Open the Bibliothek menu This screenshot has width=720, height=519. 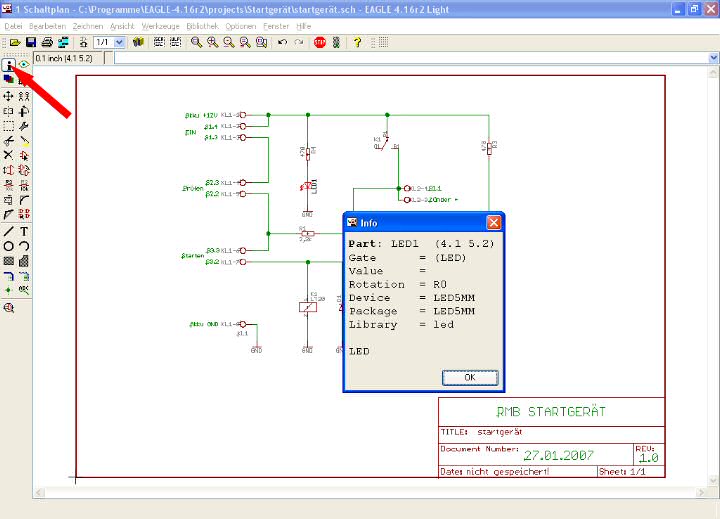pyautogui.click(x=202, y=24)
